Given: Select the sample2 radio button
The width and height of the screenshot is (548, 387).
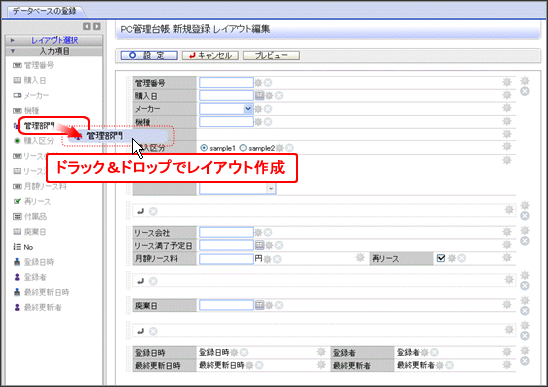Looking at the screenshot, I should coord(243,148).
